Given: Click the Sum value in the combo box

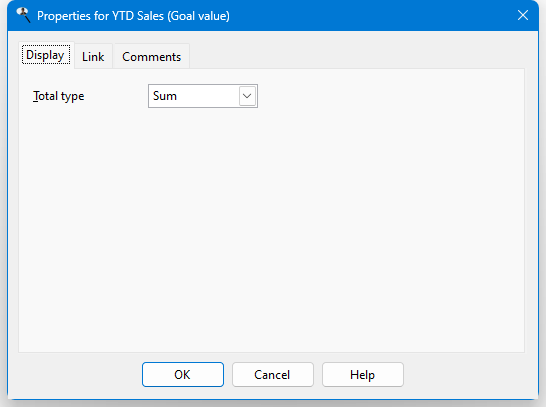Looking at the screenshot, I should point(165,96).
